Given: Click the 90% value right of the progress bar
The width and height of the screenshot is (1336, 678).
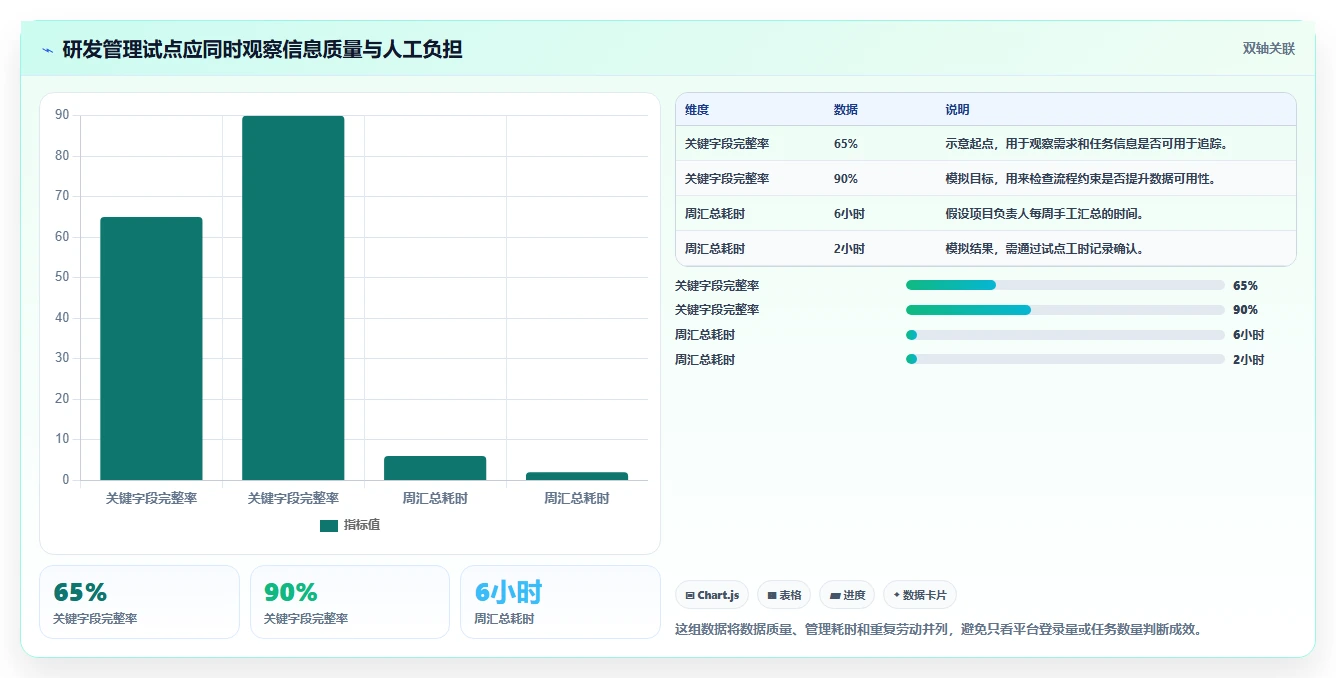Looking at the screenshot, I should 1245,310.
